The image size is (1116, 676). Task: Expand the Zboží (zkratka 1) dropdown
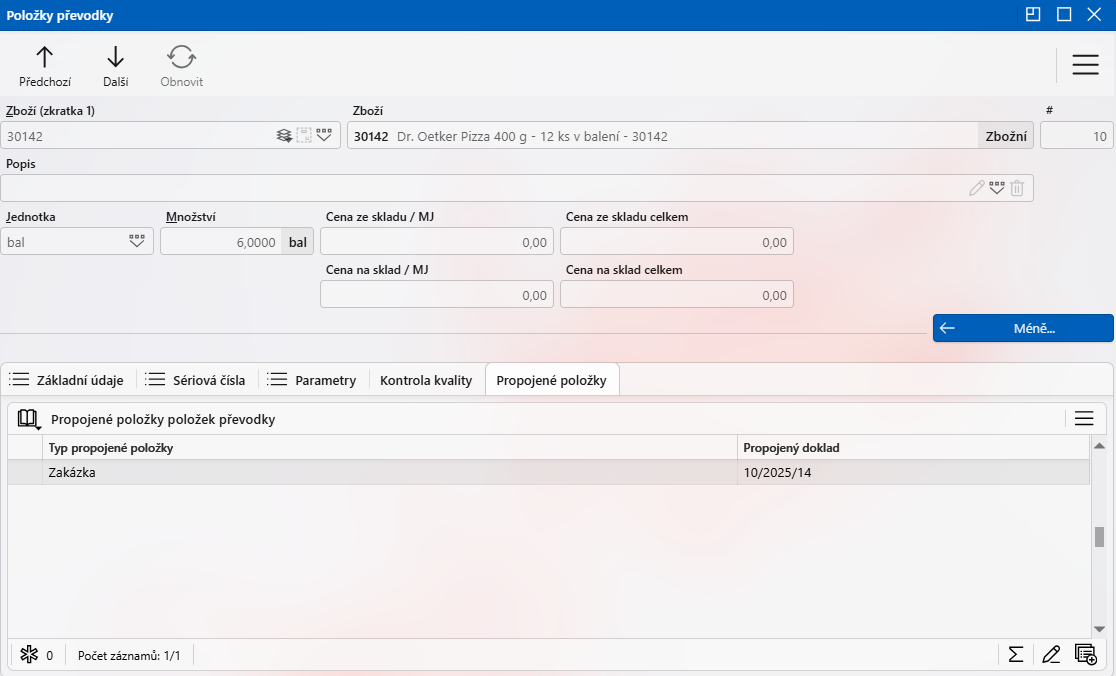[325, 135]
